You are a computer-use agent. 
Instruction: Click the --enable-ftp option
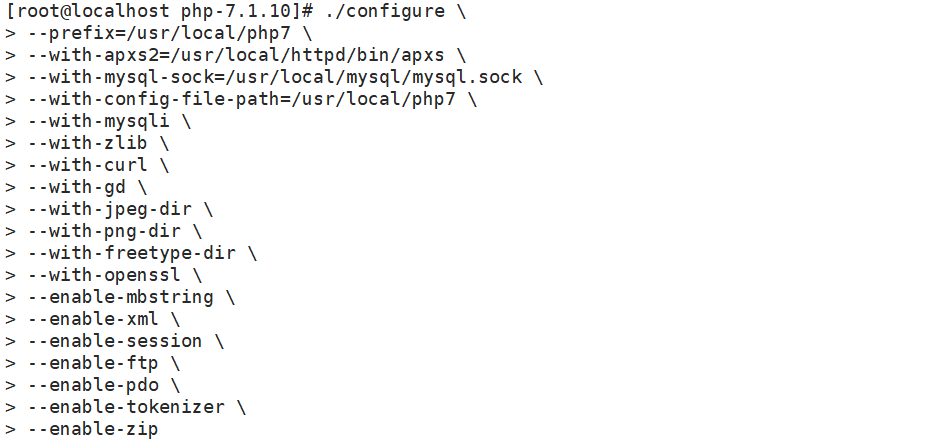click(92, 363)
